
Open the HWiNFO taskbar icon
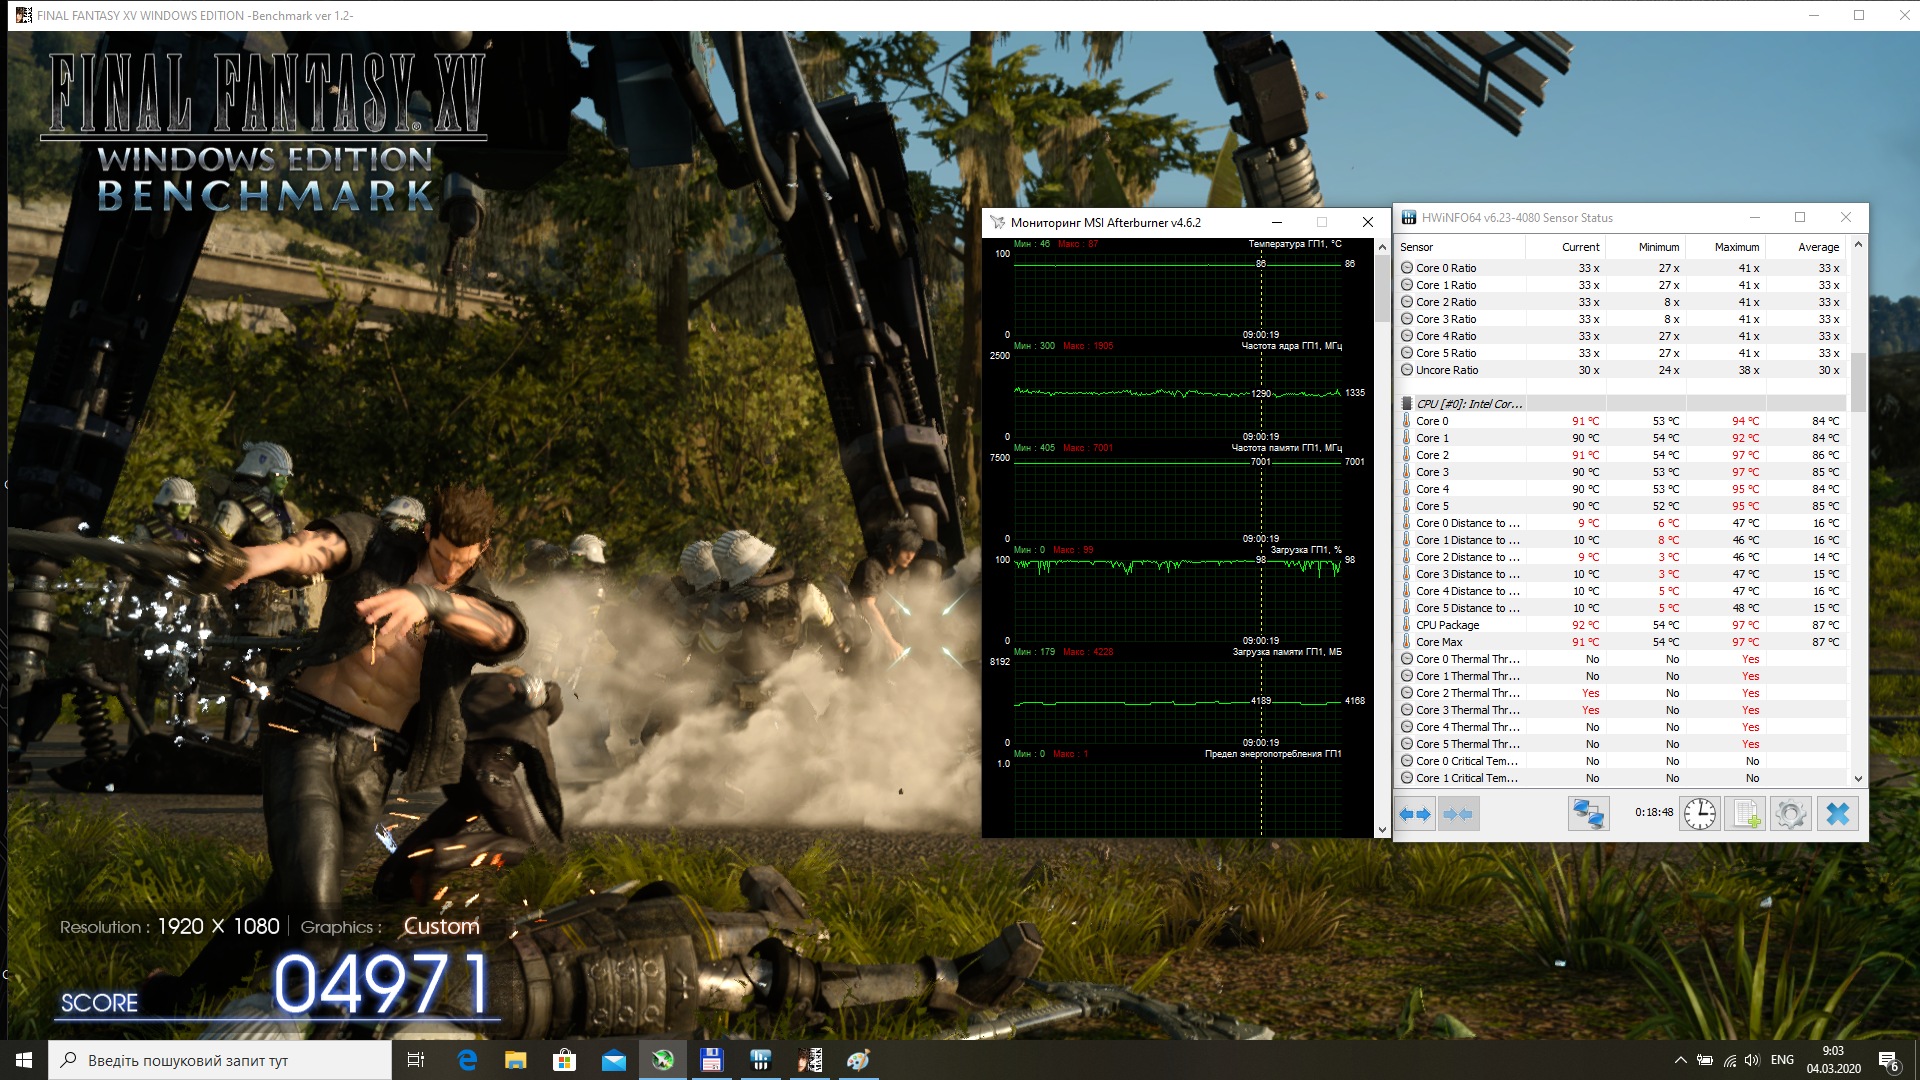coord(760,1060)
